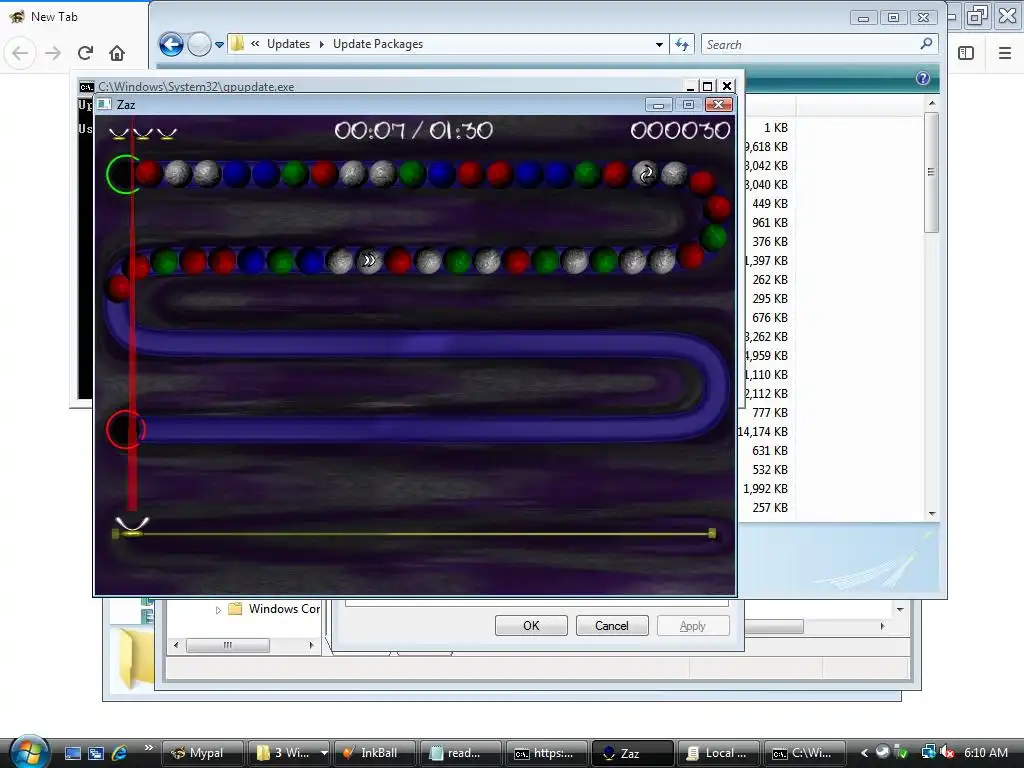Click the swirl-marked bonus ball
The image size is (1024, 768).
(x=645, y=174)
